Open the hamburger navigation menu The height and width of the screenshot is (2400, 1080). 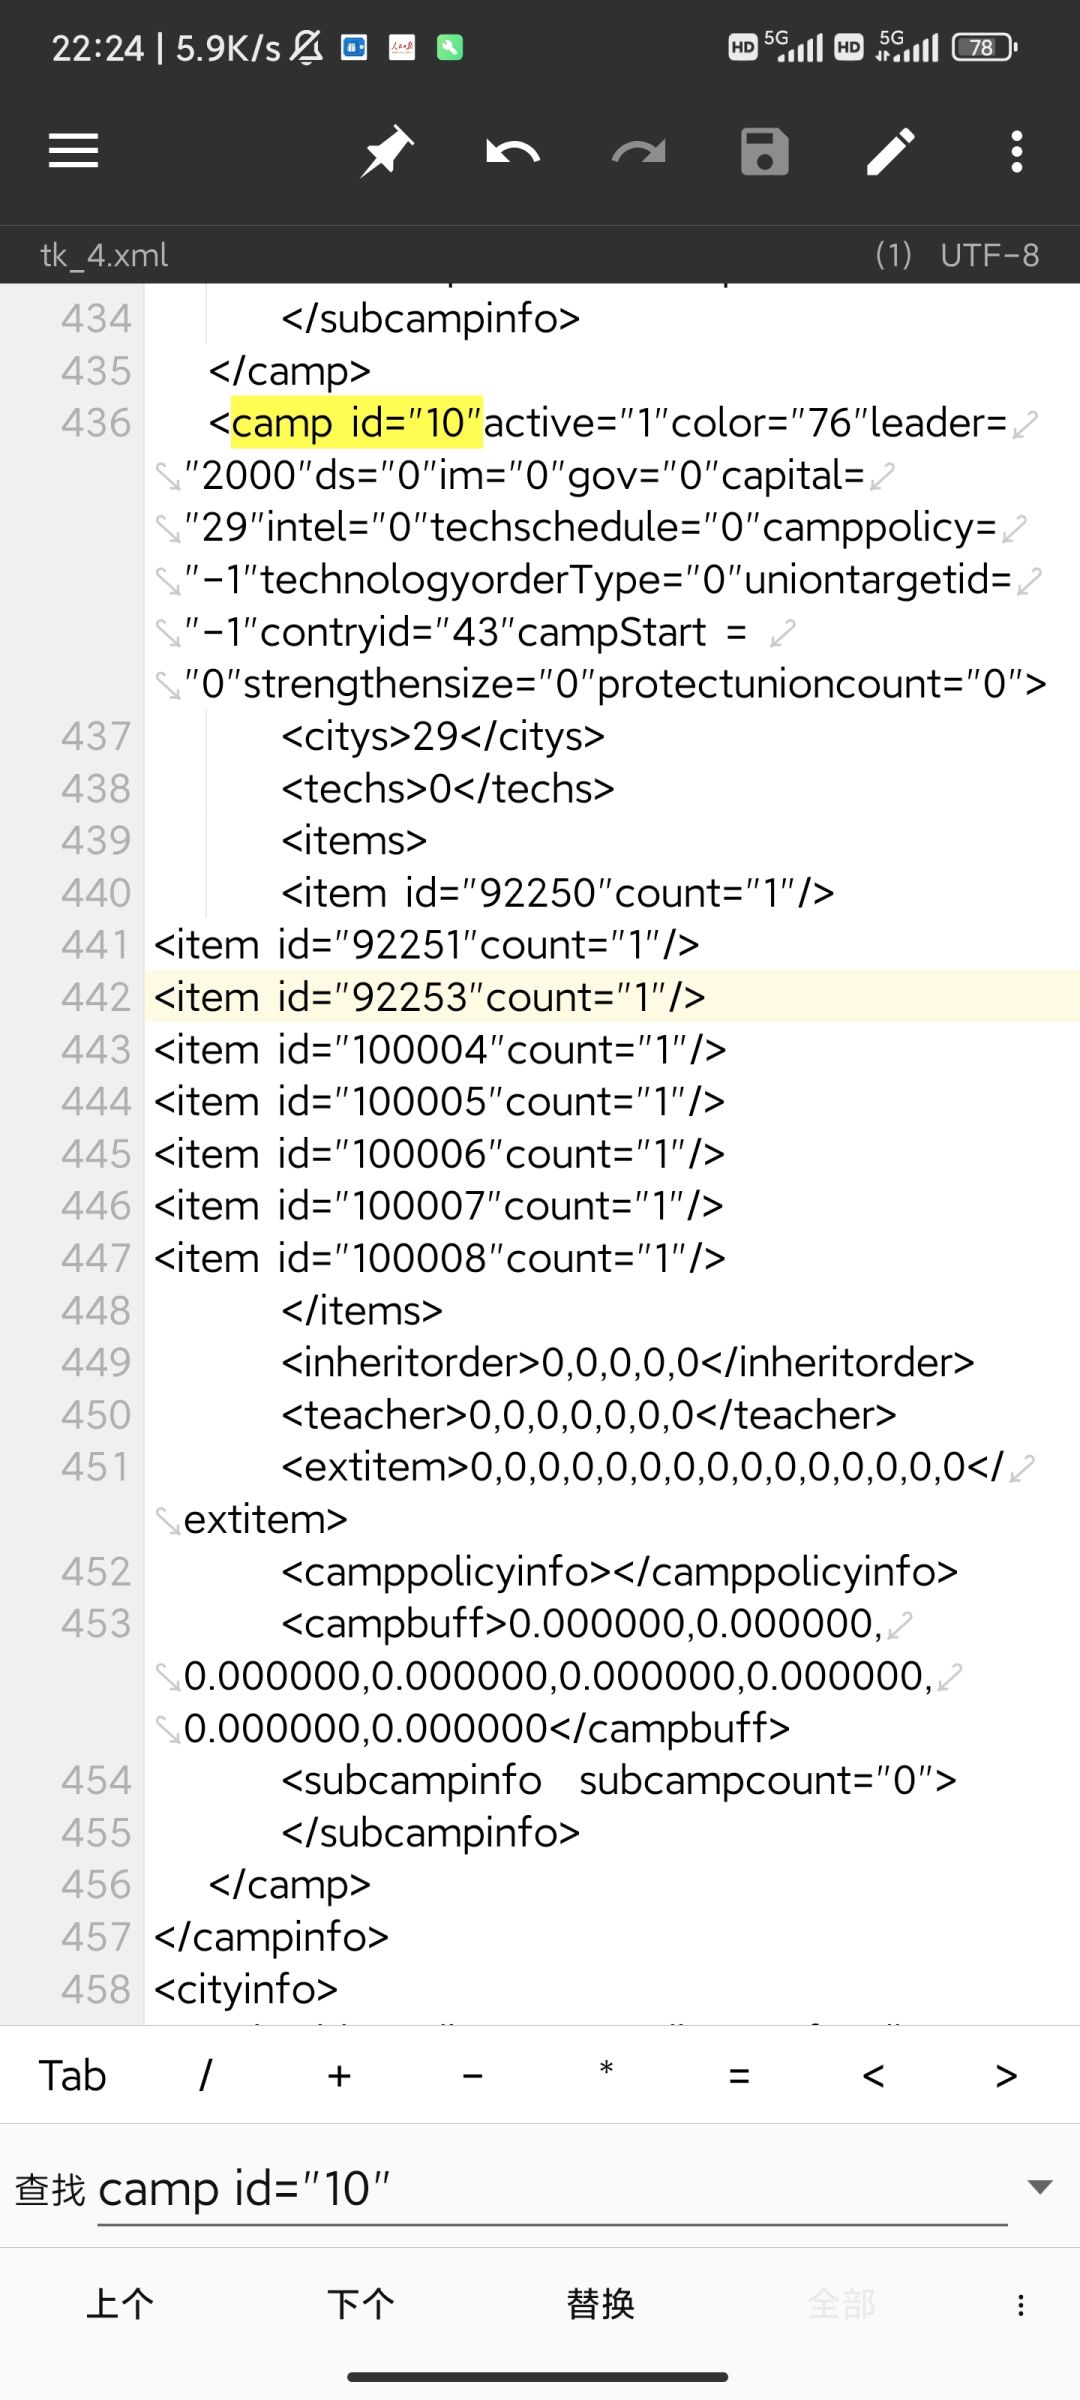click(x=73, y=152)
